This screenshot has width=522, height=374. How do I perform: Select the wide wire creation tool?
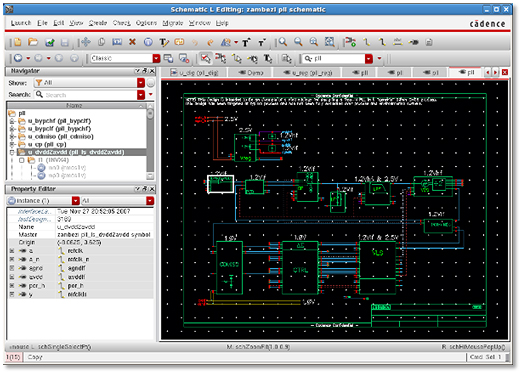382,42
